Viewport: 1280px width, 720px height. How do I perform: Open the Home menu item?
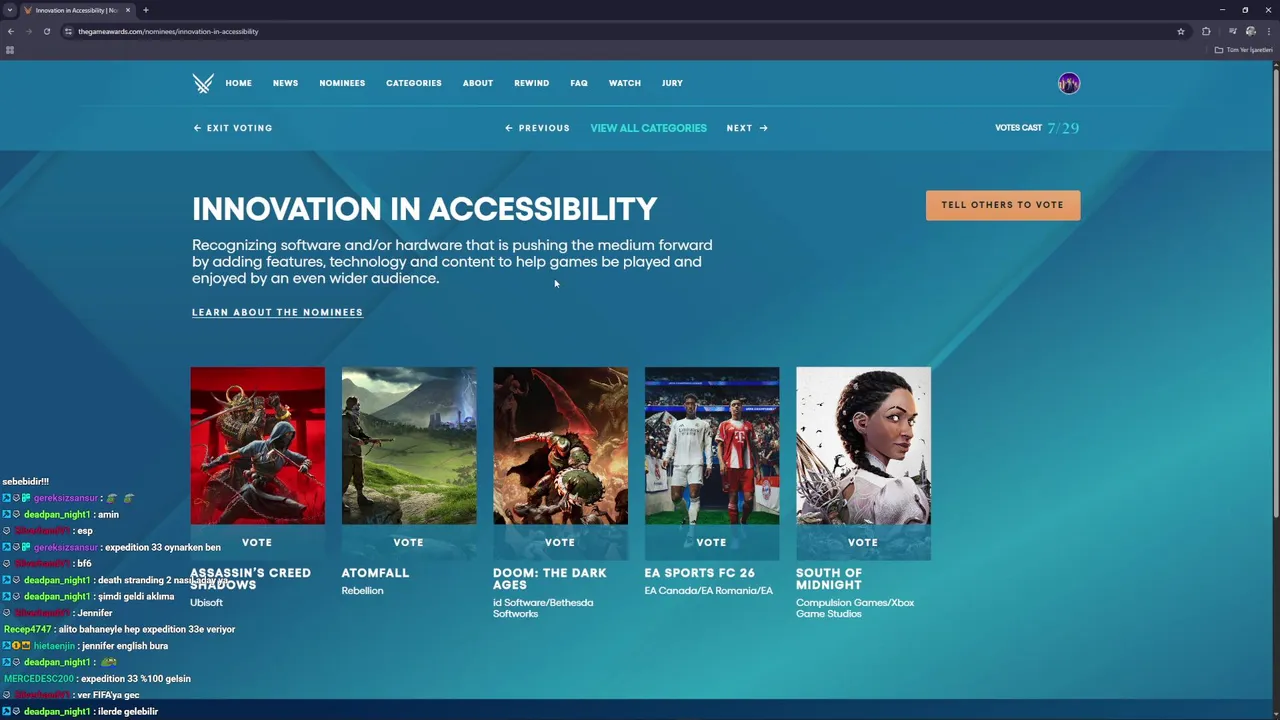click(x=238, y=83)
